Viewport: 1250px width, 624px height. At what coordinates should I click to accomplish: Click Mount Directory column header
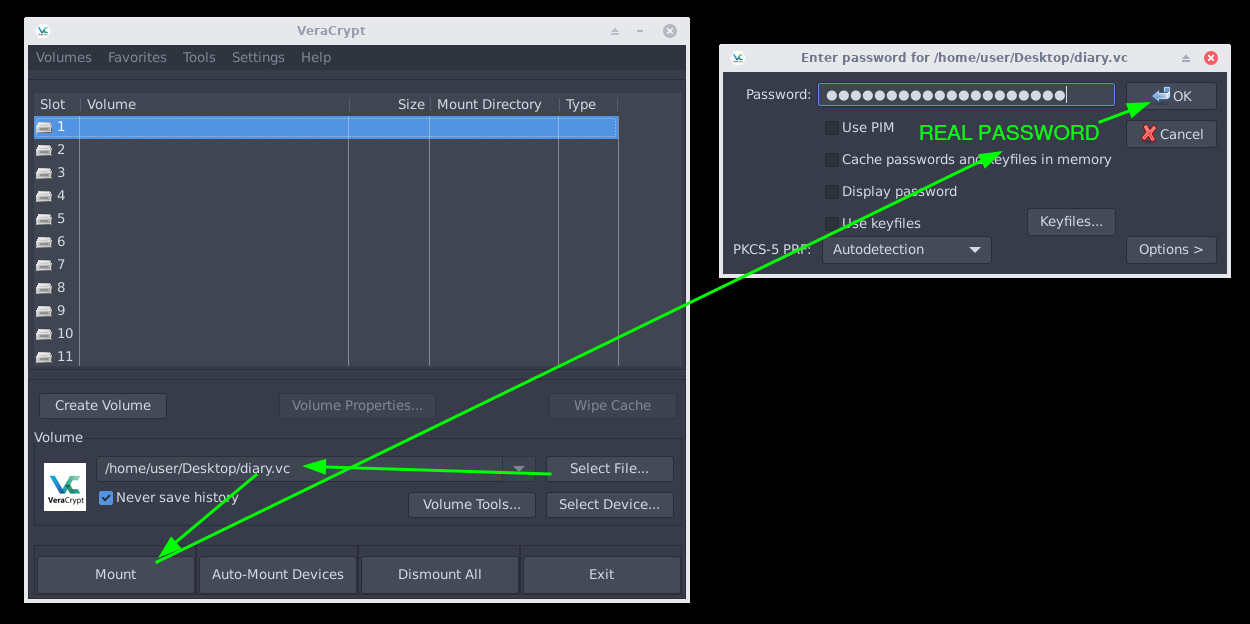(494, 104)
